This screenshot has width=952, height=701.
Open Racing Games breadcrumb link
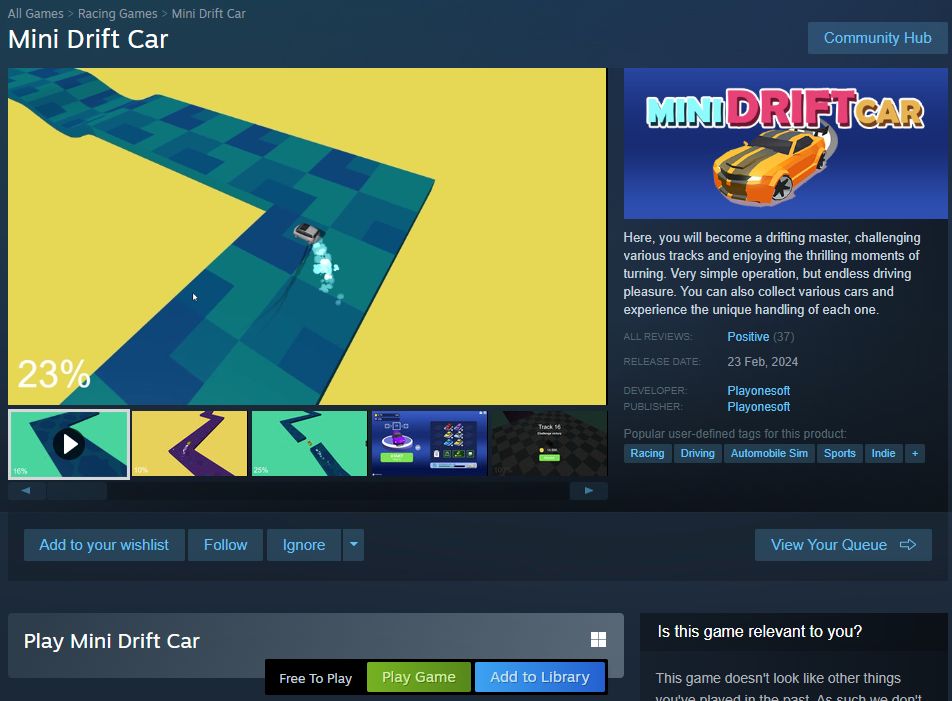coord(117,13)
